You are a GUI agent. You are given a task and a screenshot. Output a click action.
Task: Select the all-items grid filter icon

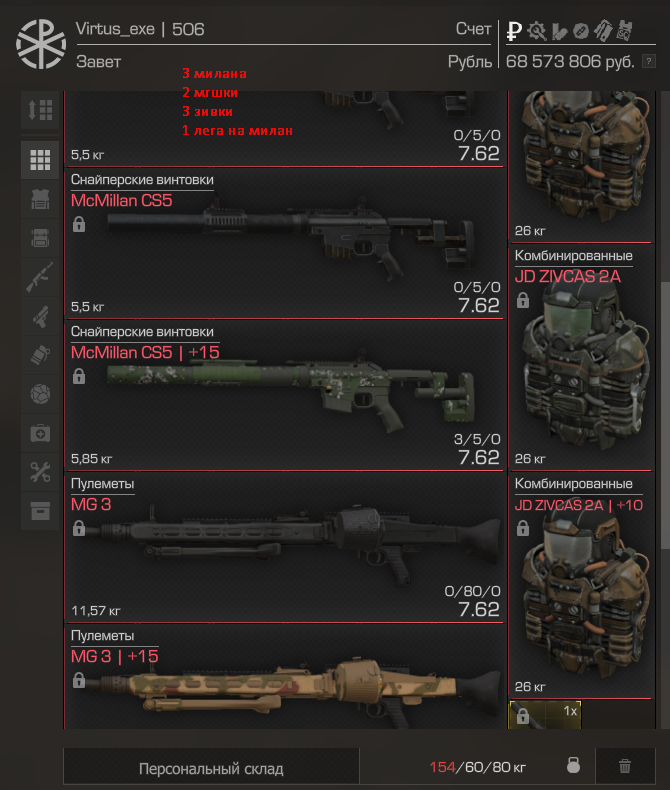(40, 160)
